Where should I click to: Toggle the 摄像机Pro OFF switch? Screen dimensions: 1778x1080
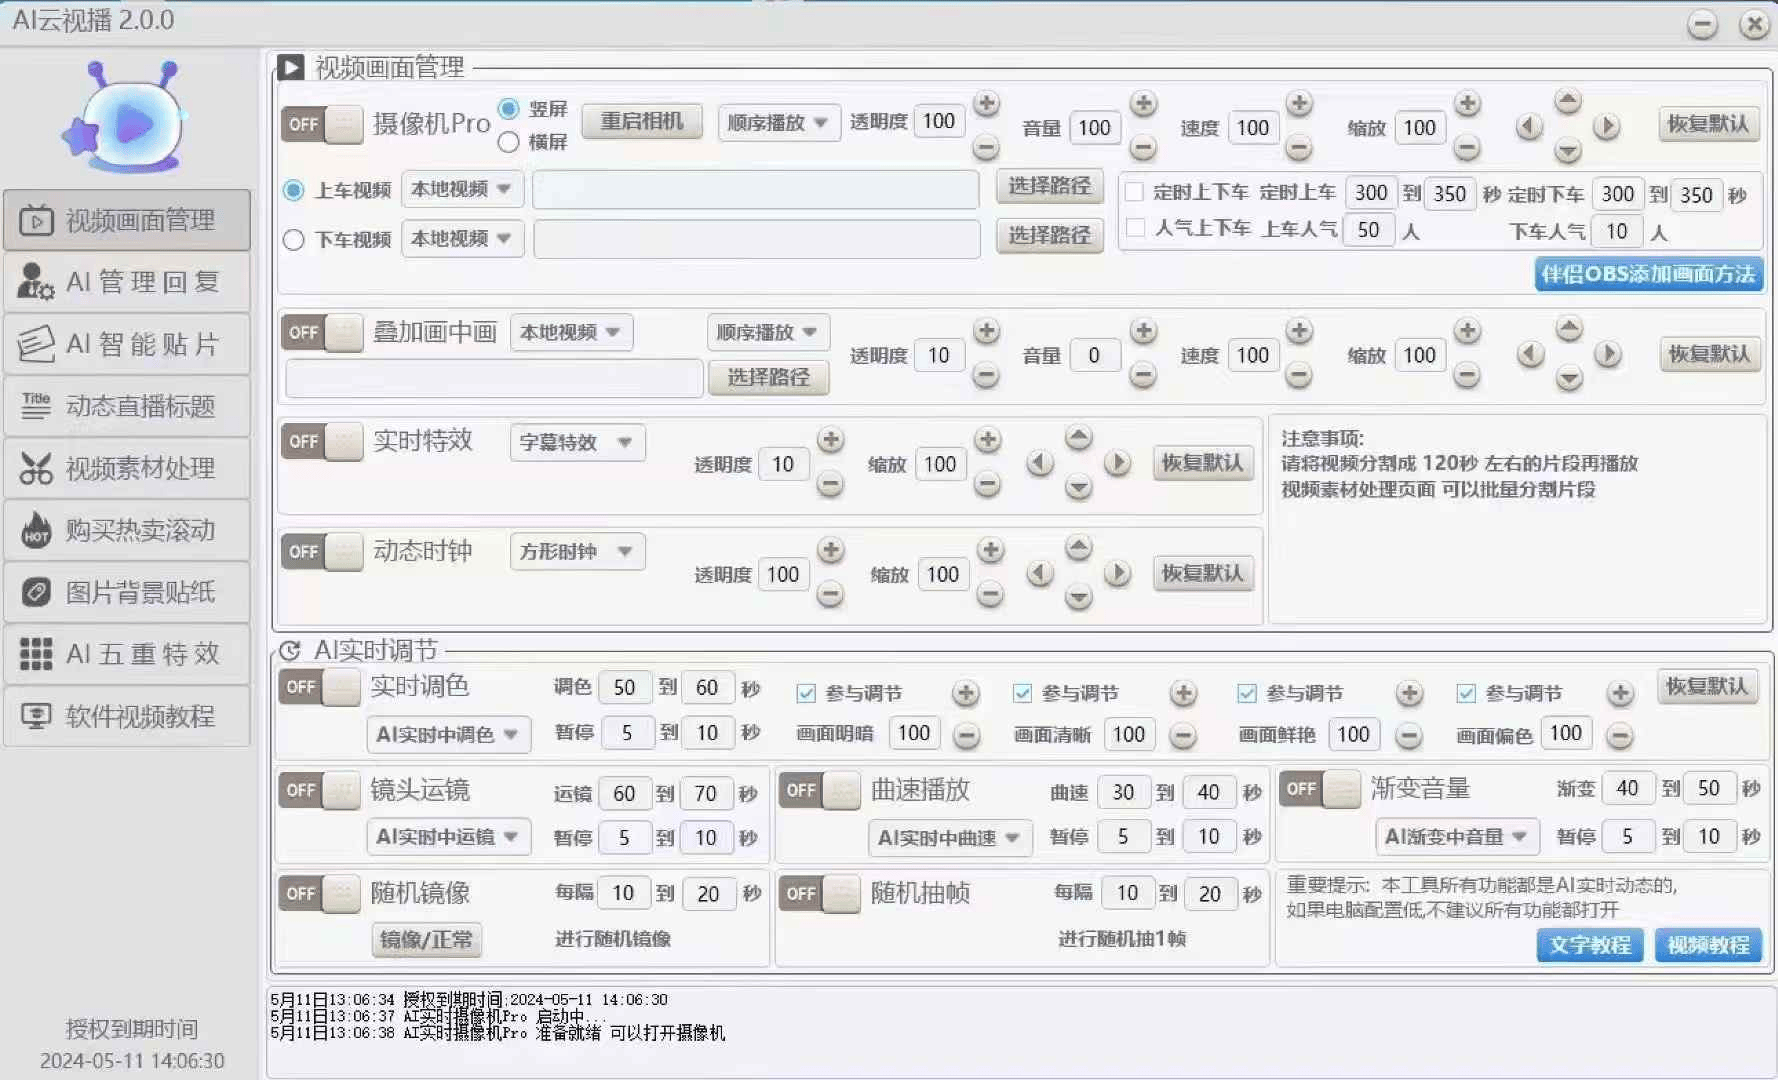click(x=321, y=125)
